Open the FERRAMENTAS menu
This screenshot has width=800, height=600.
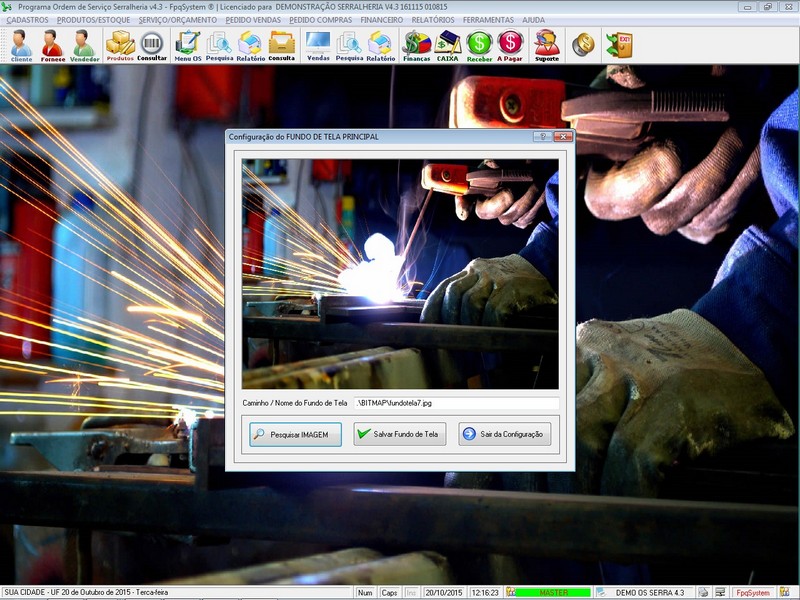(x=488, y=20)
